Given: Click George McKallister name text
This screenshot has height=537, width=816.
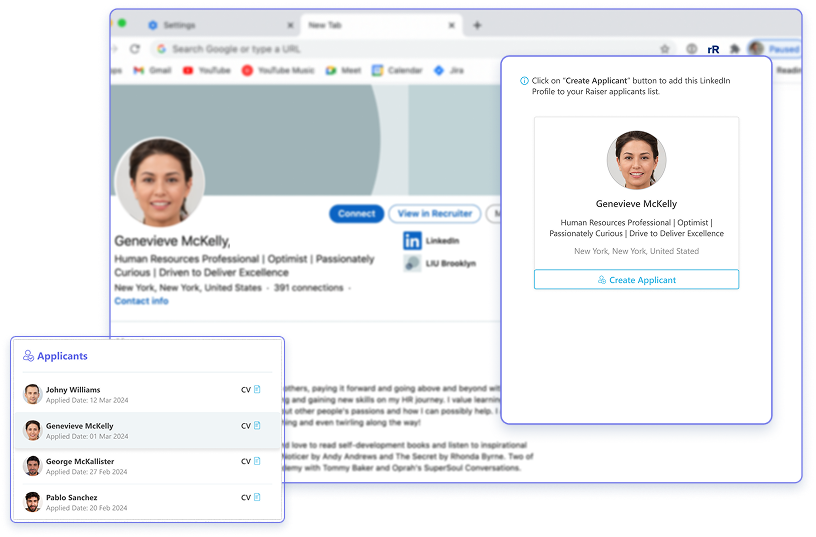Looking at the screenshot, I should [x=80, y=461].
